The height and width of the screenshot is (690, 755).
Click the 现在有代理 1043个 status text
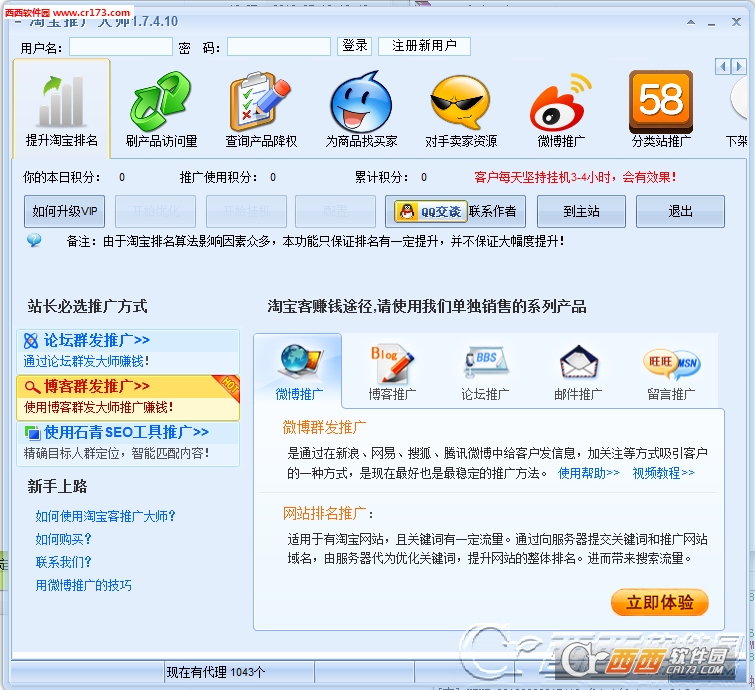216,672
